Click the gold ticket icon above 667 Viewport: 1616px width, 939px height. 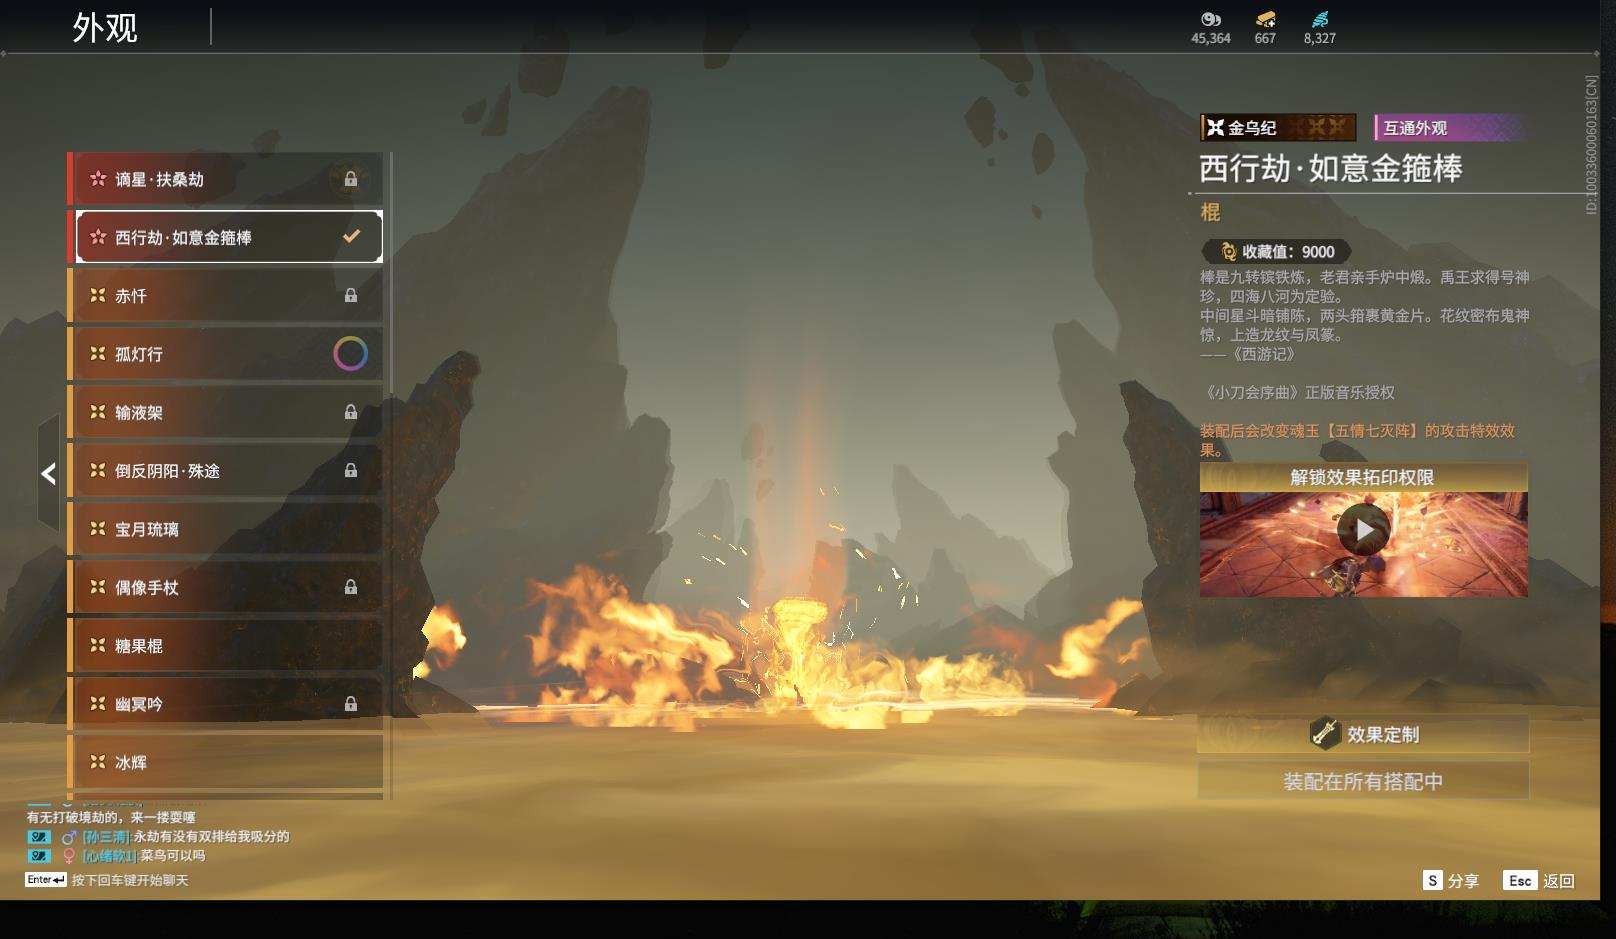point(1266,19)
